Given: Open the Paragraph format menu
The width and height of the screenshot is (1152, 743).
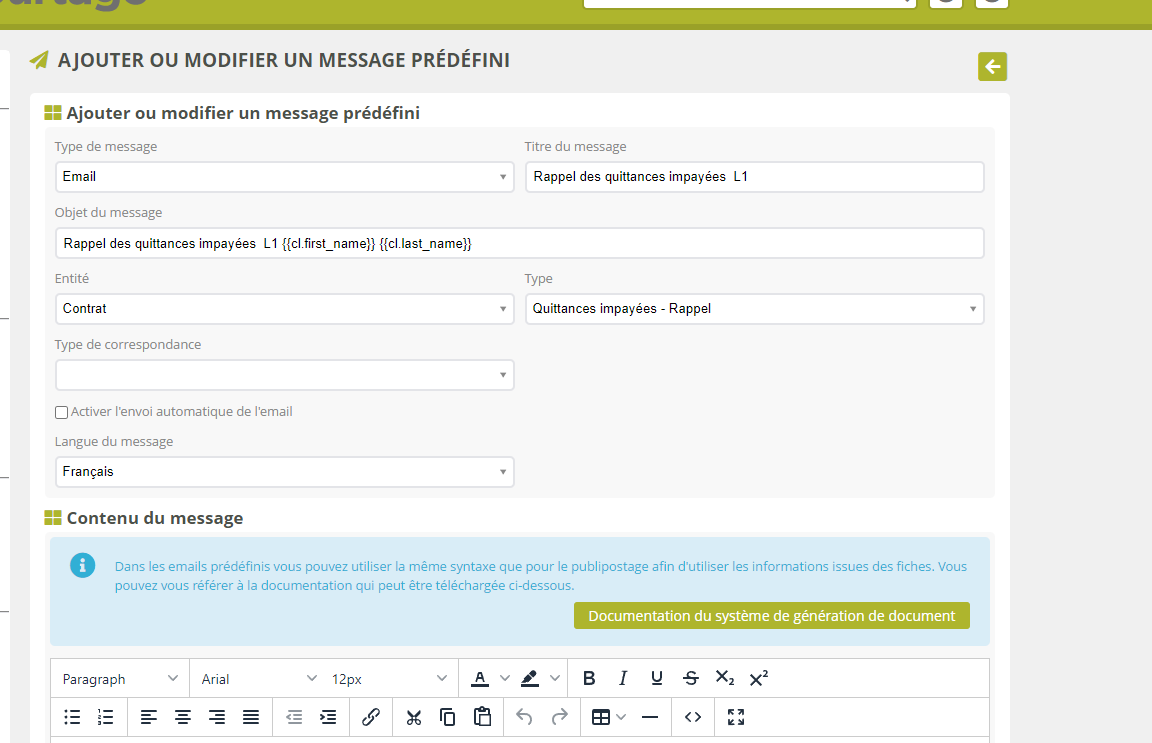Looking at the screenshot, I should point(120,679).
